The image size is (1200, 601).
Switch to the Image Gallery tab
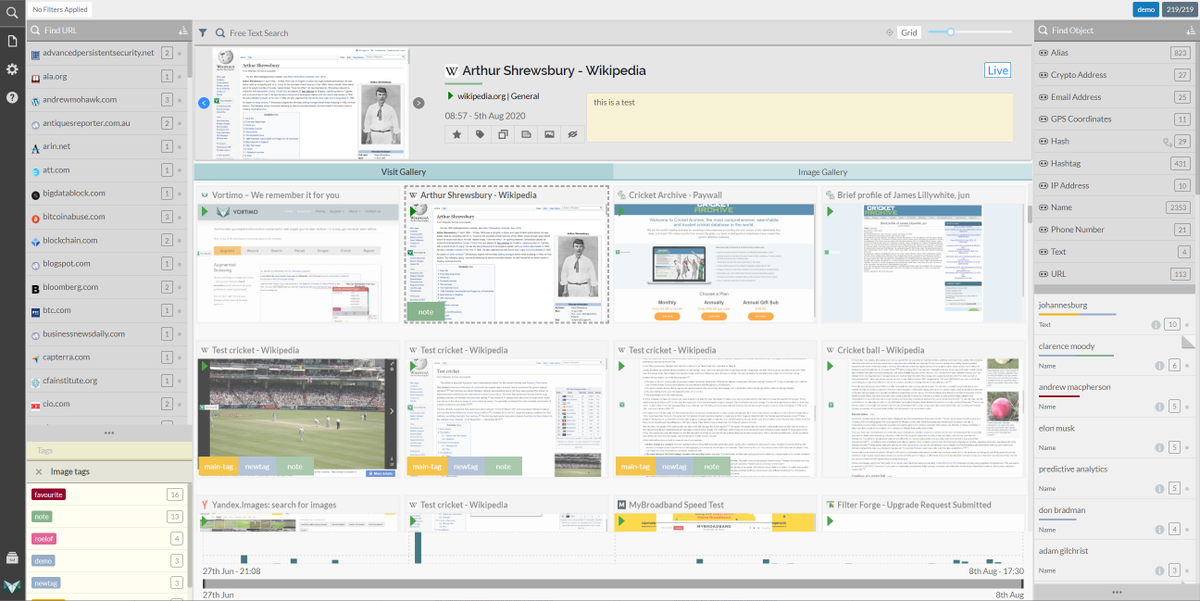[822, 172]
